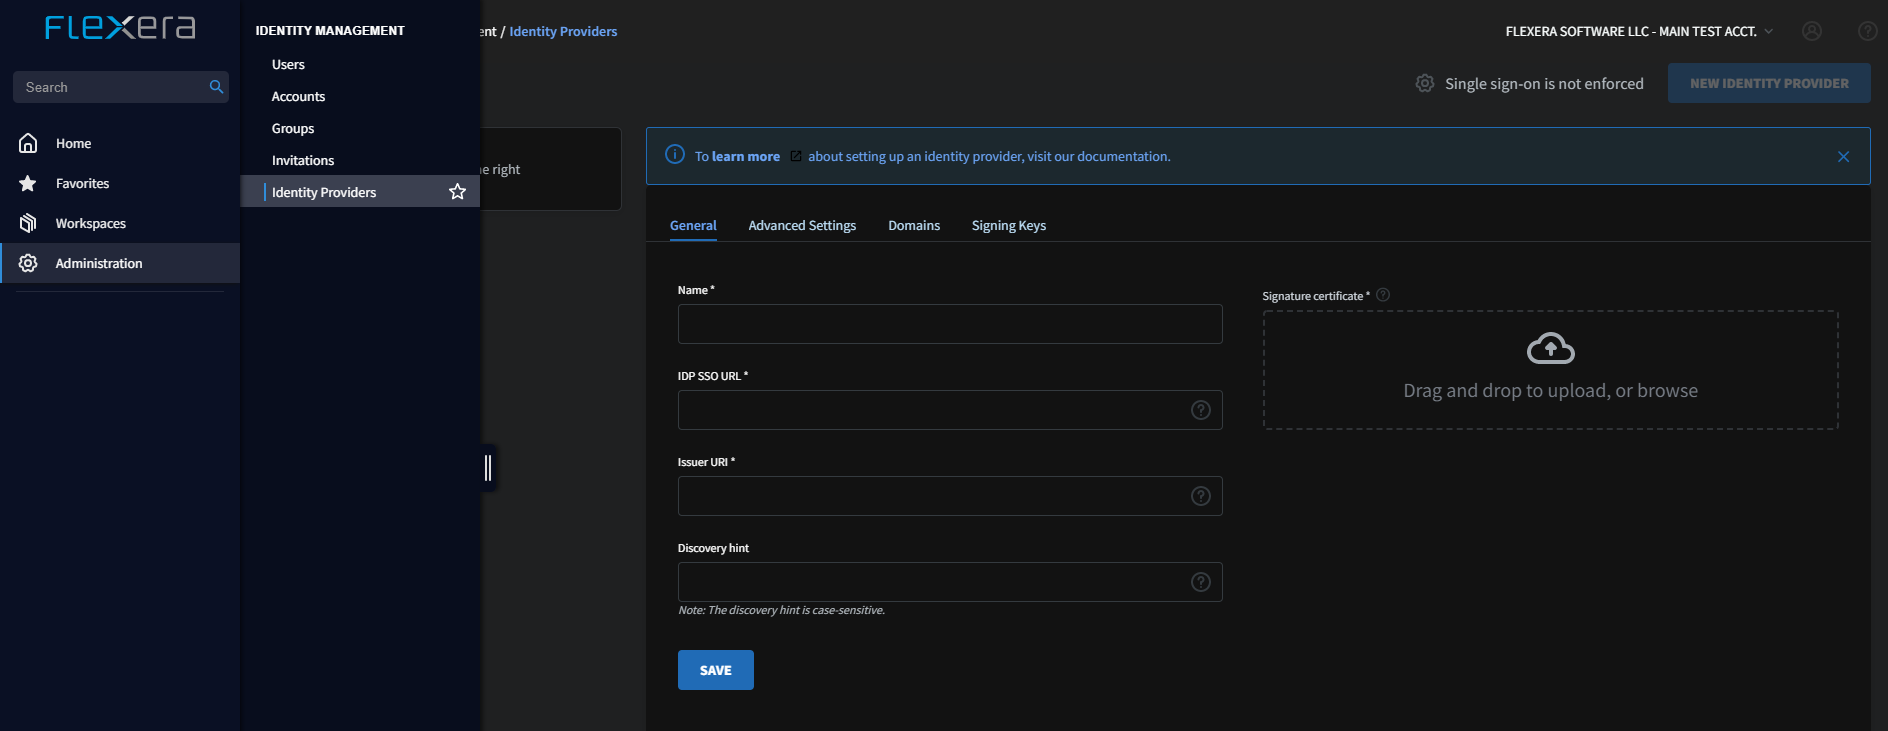The image size is (1888, 731).
Task: Switch to the Advanced Settings tab
Action: click(x=802, y=225)
